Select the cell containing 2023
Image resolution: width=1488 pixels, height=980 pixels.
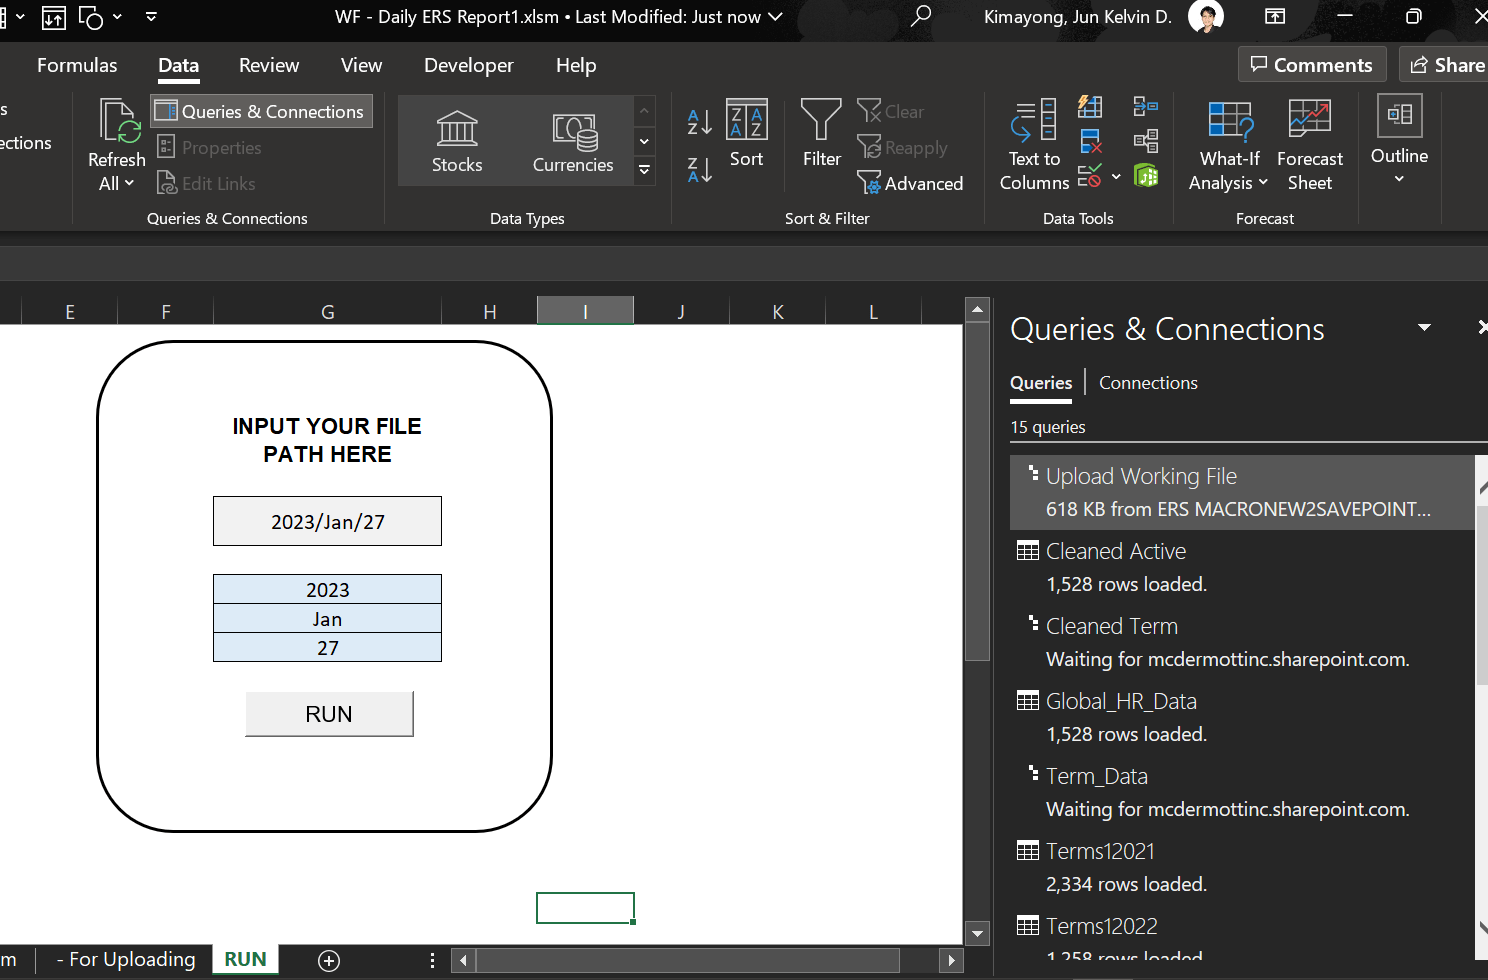click(327, 589)
